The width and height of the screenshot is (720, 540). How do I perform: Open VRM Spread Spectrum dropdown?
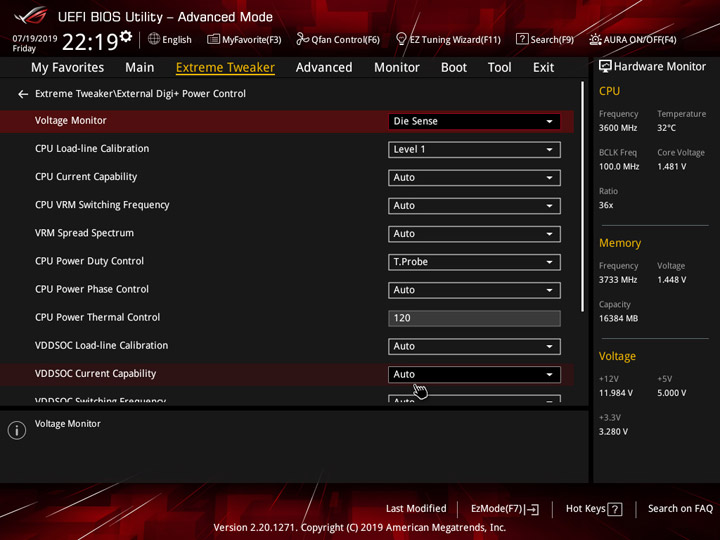[474, 234]
